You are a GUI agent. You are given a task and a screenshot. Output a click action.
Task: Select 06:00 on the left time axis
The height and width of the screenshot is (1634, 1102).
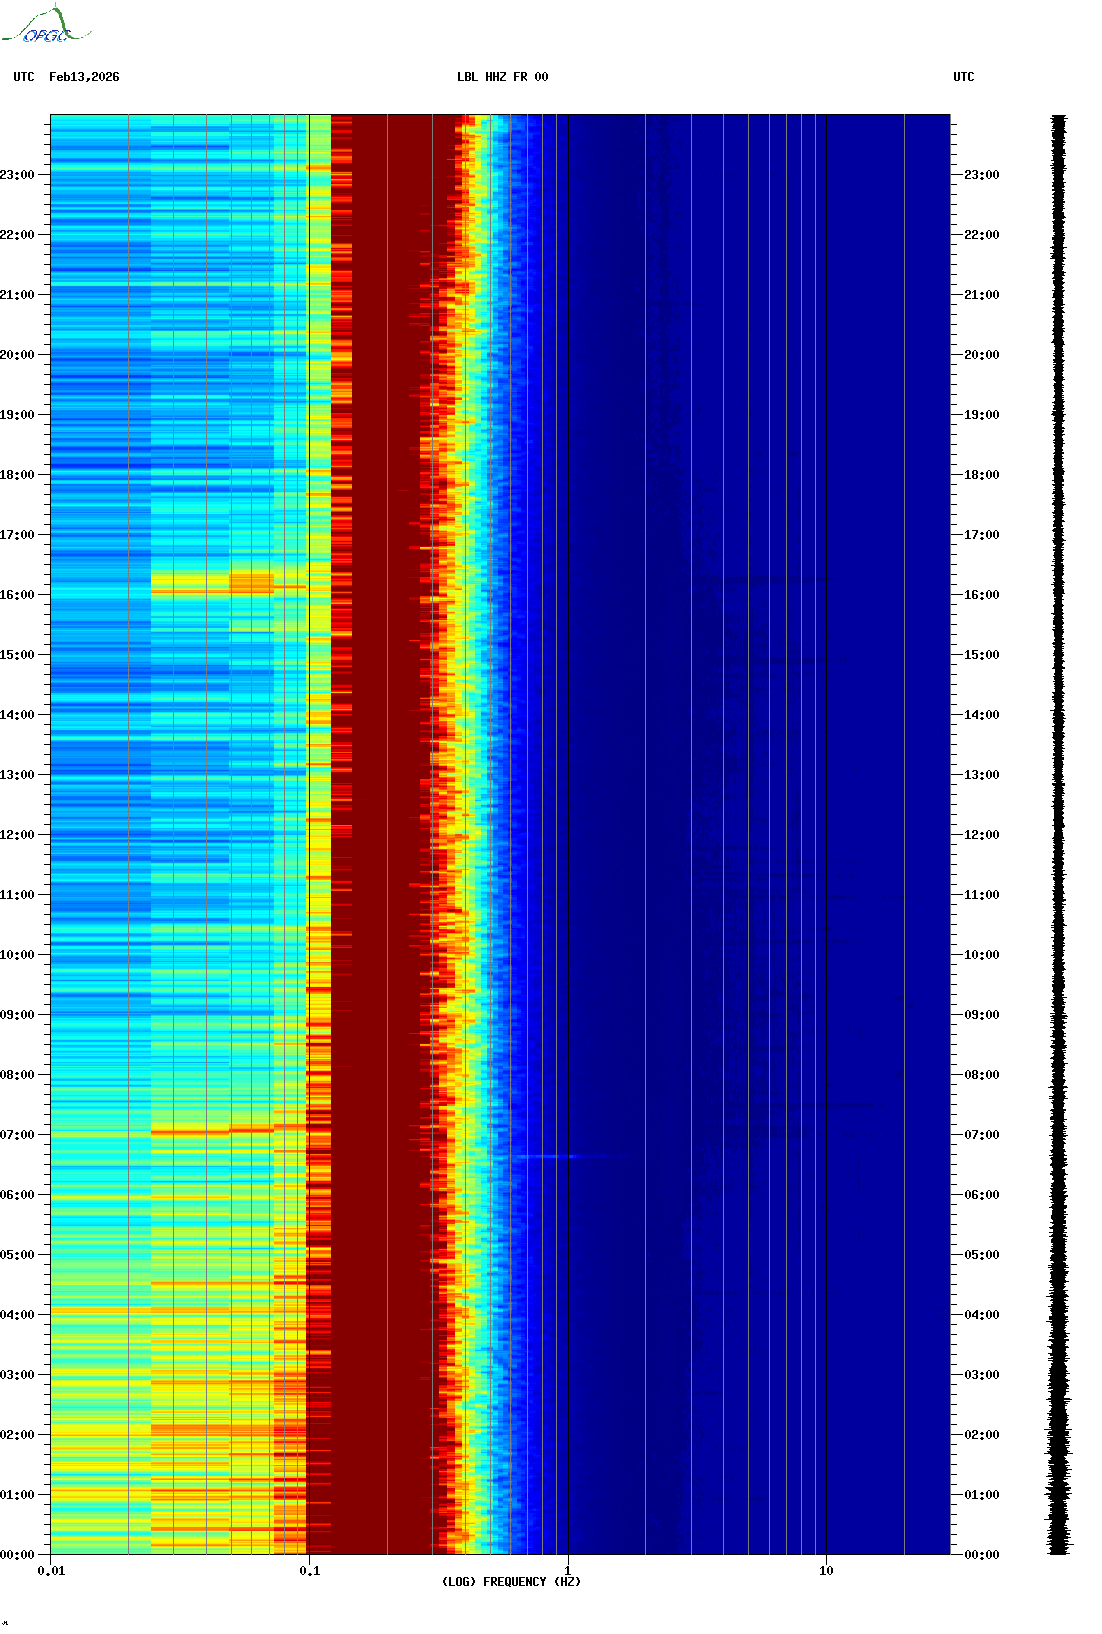[x=17, y=1195]
